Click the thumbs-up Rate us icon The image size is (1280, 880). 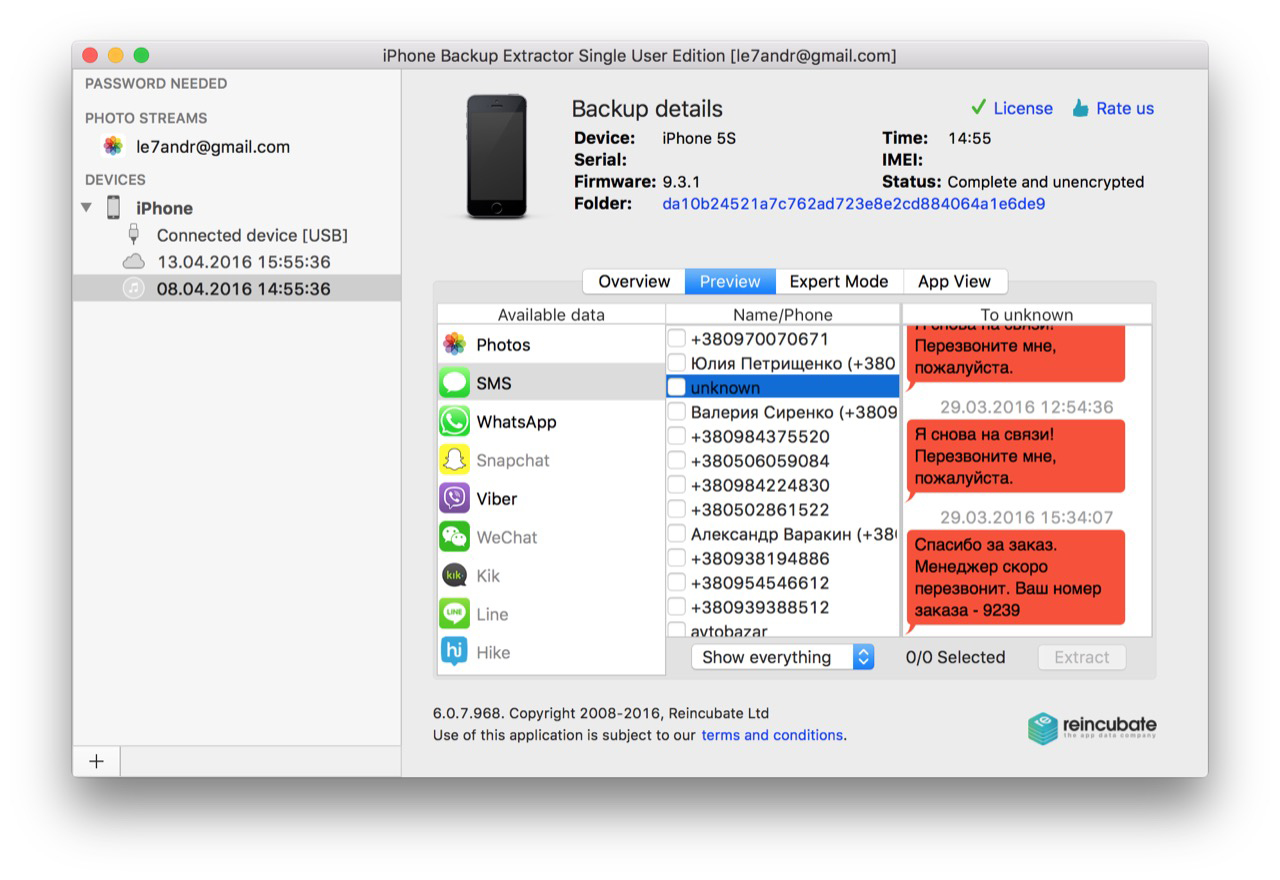1080,108
